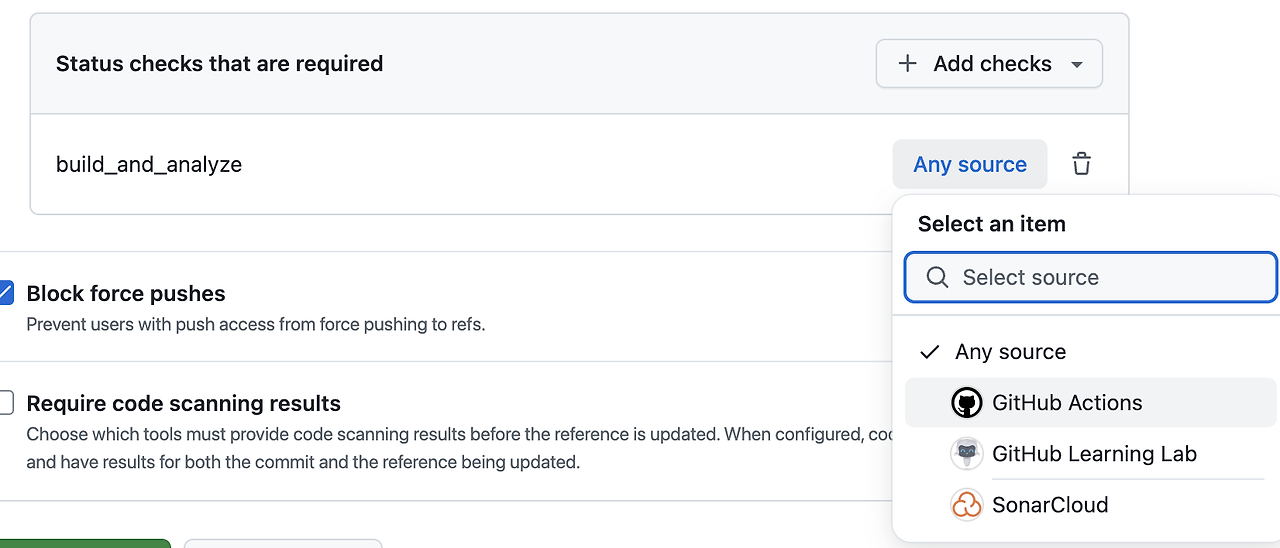Click the Block force pushes label
This screenshot has width=1280, height=548.
(126, 294)
